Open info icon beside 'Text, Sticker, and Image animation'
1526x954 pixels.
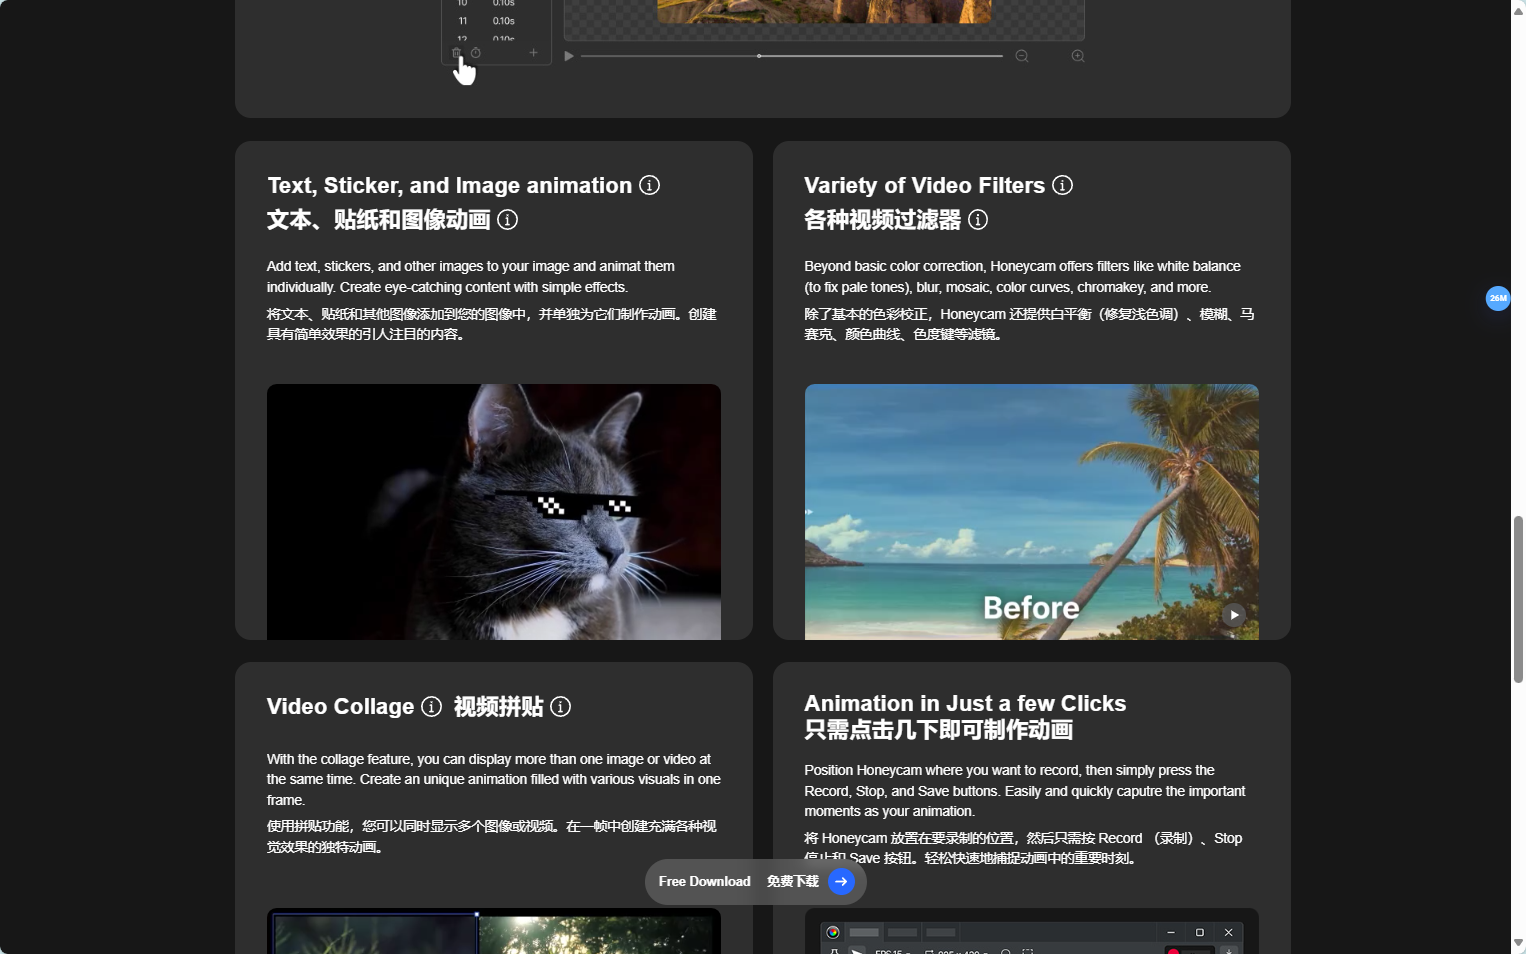pos(650,185)
